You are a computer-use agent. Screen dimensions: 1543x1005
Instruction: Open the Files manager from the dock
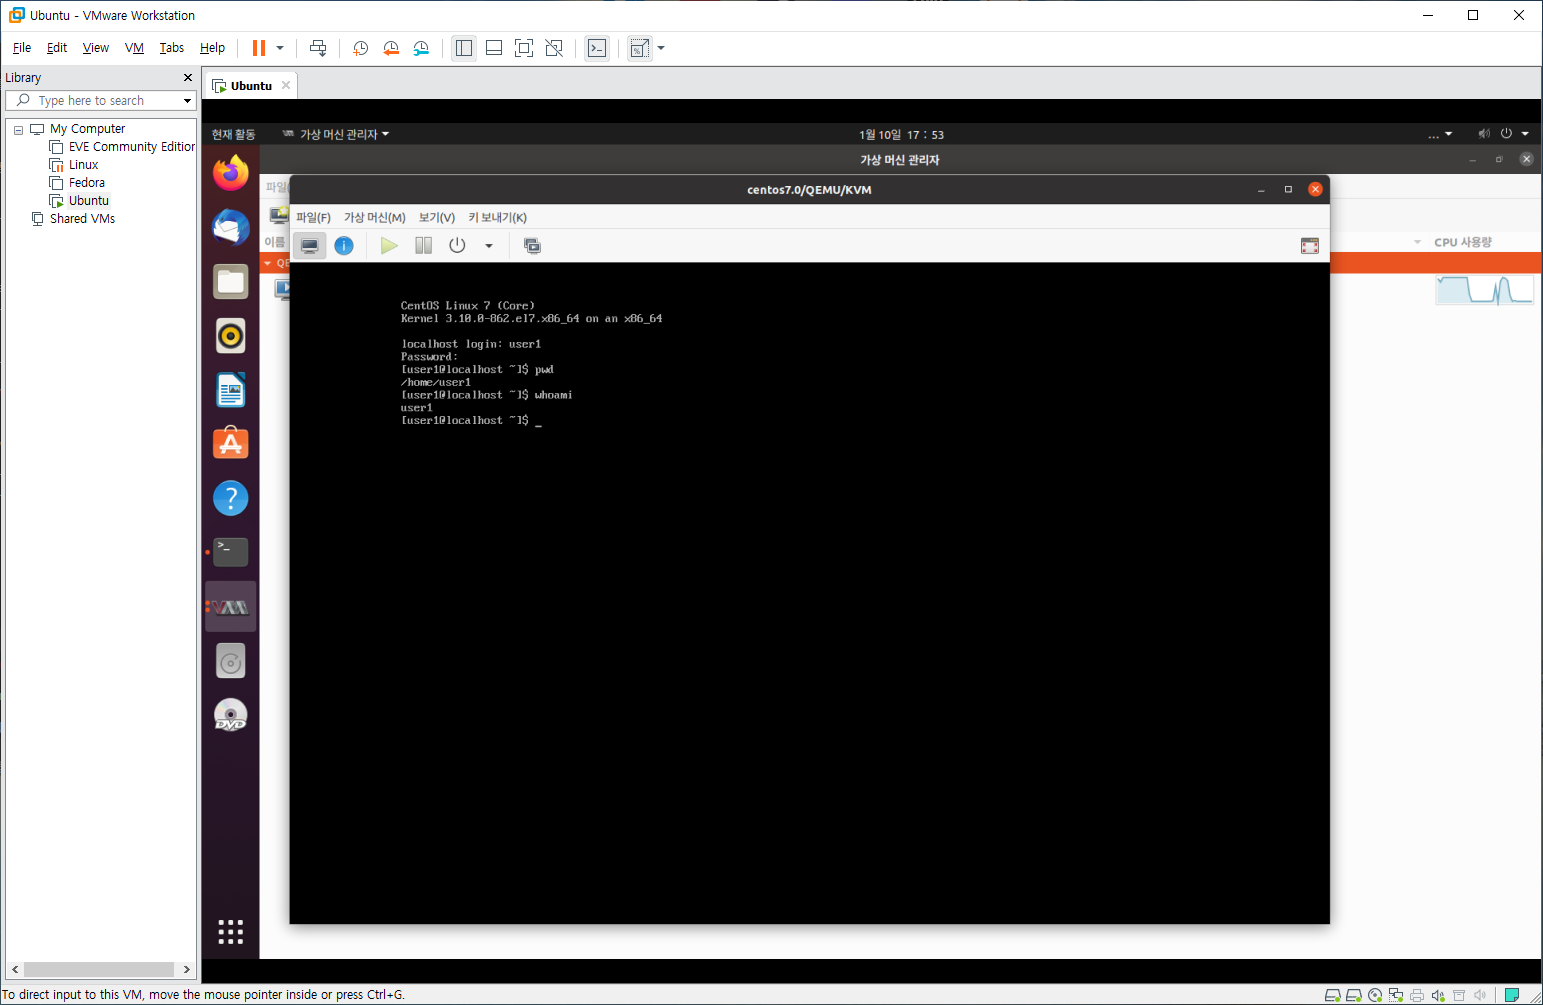point(231,281)
